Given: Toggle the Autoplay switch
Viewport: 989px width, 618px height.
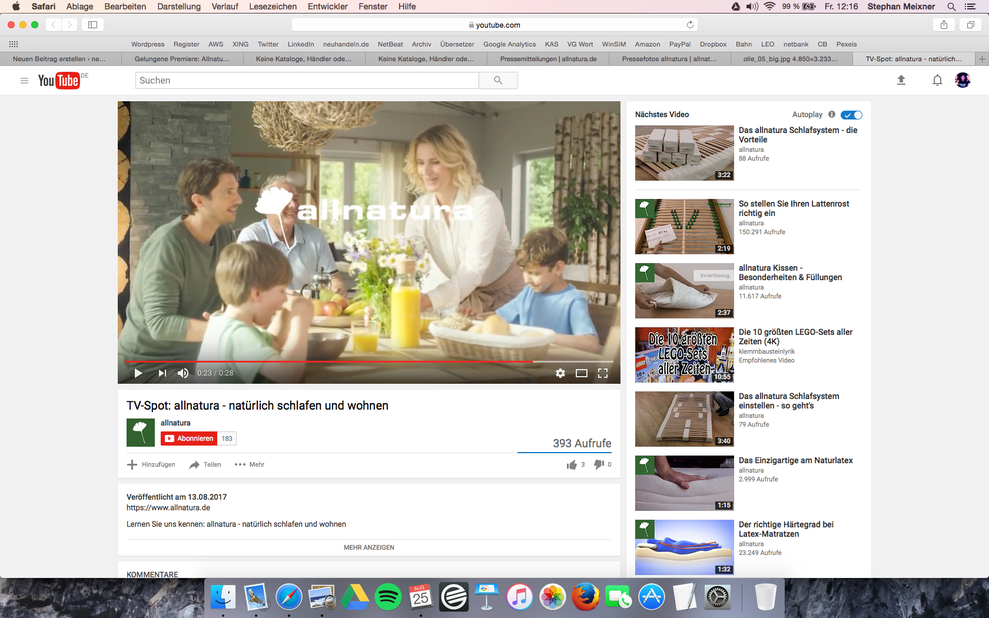Looking at the screenshot, I should (851, 115).
